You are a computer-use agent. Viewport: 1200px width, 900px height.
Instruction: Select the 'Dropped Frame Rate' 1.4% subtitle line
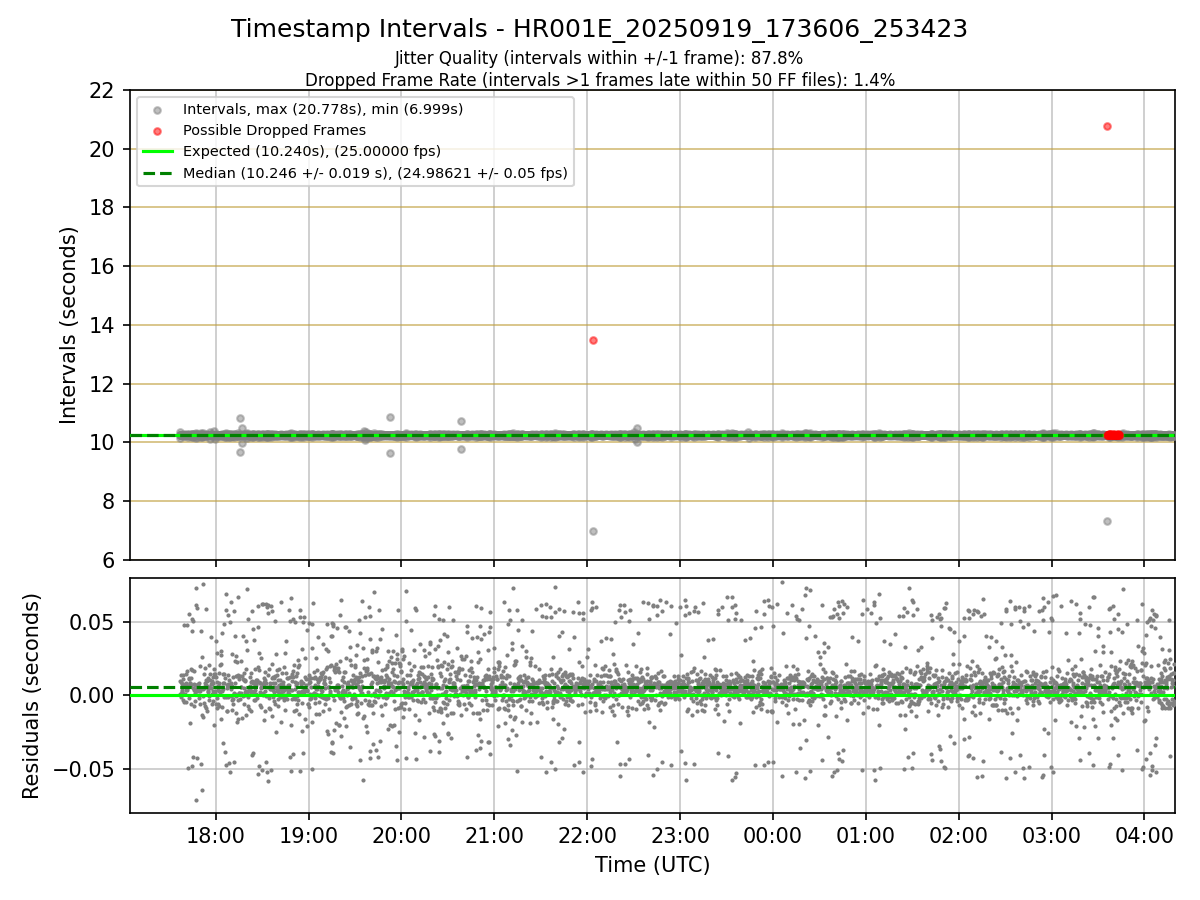coord(599,79)
